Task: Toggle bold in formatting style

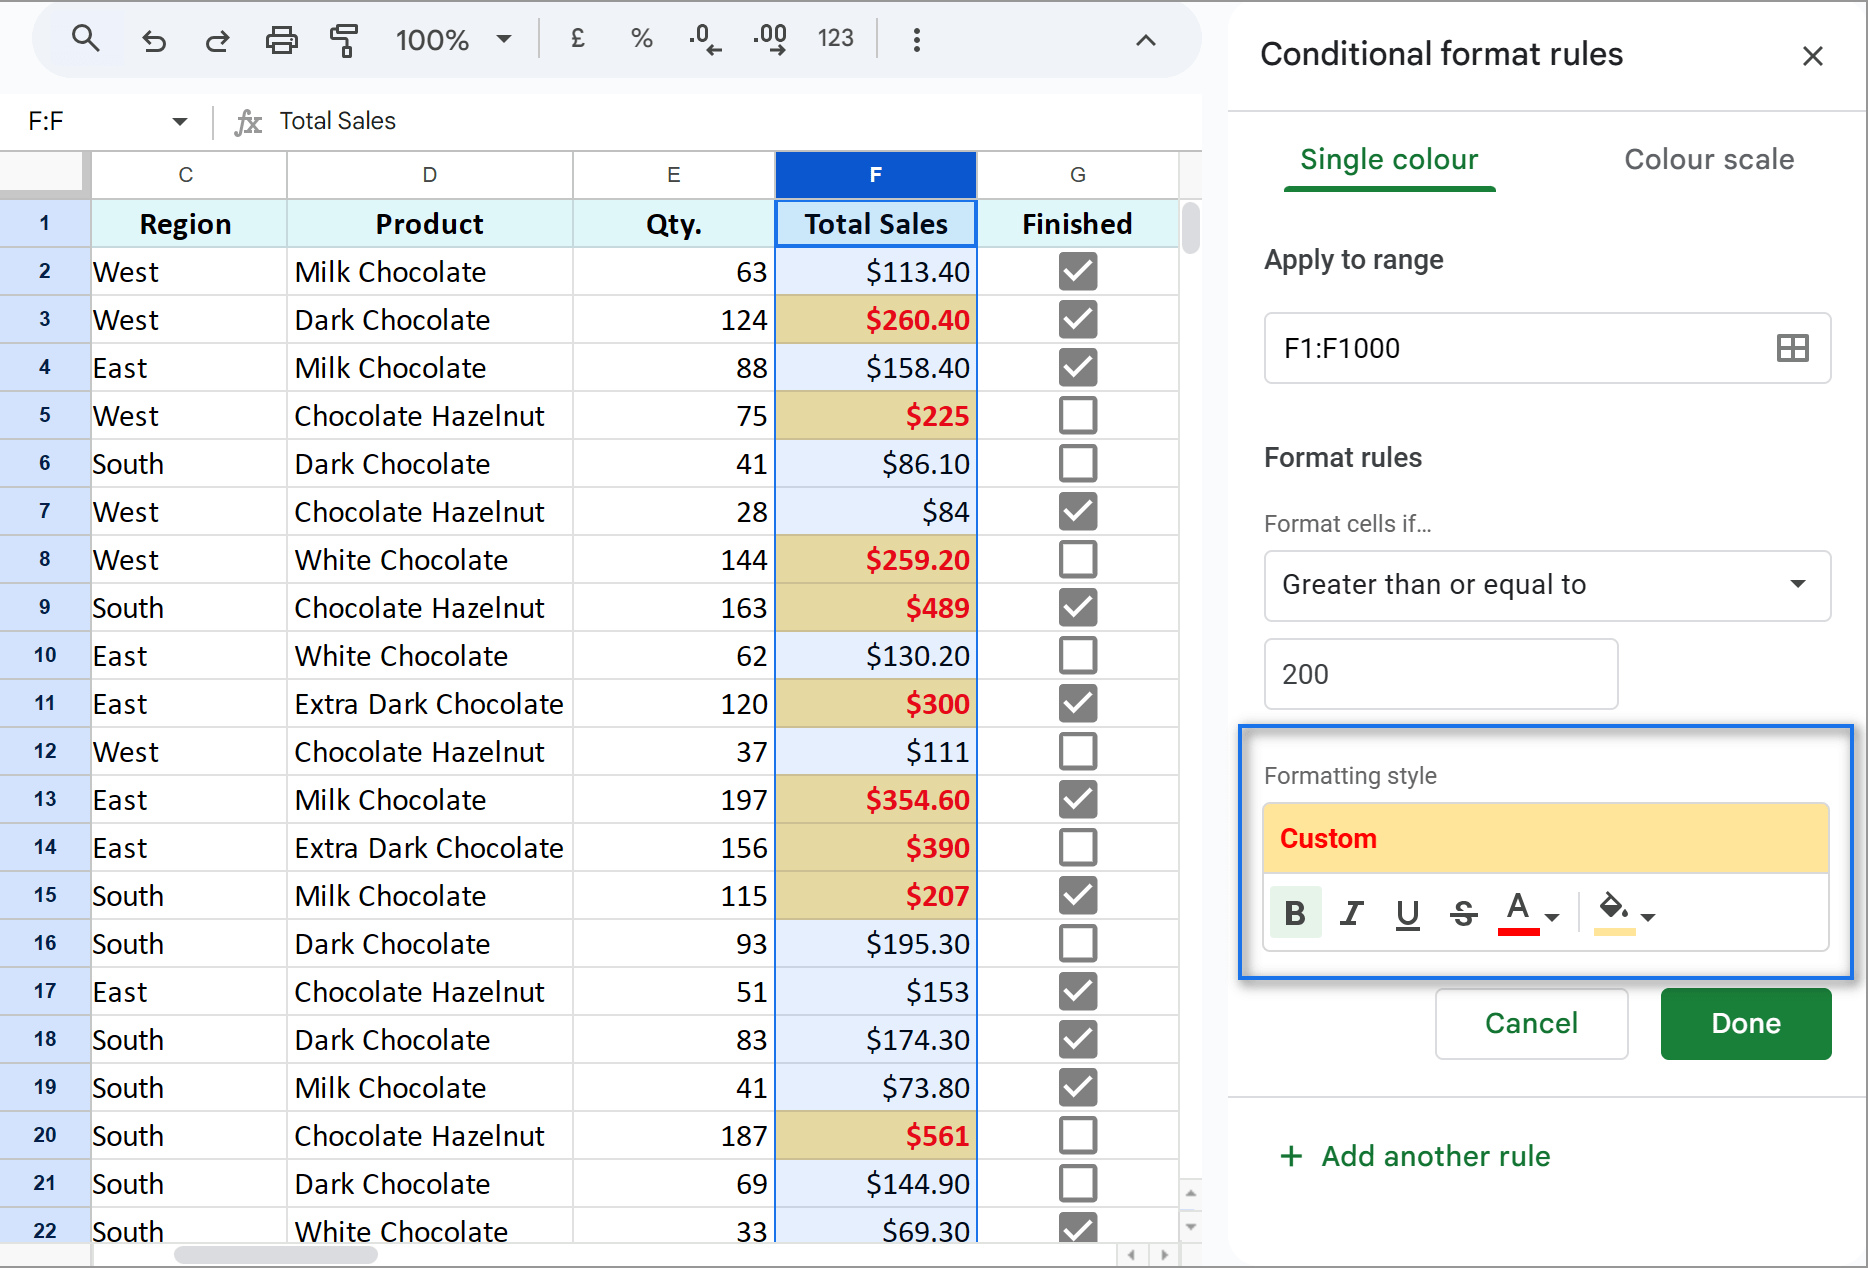Action: 1295,913
